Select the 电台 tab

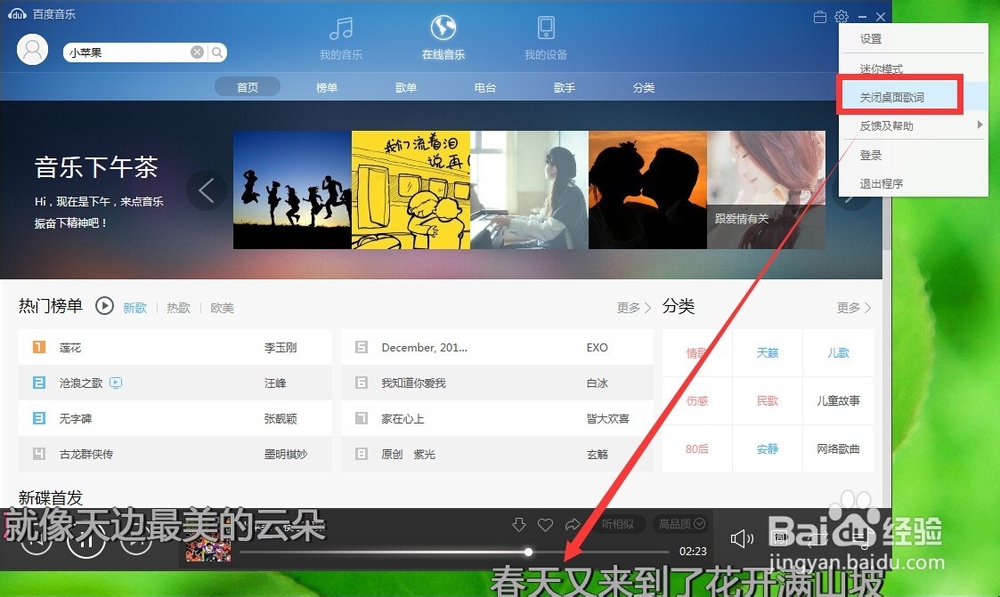coord(485,87)
